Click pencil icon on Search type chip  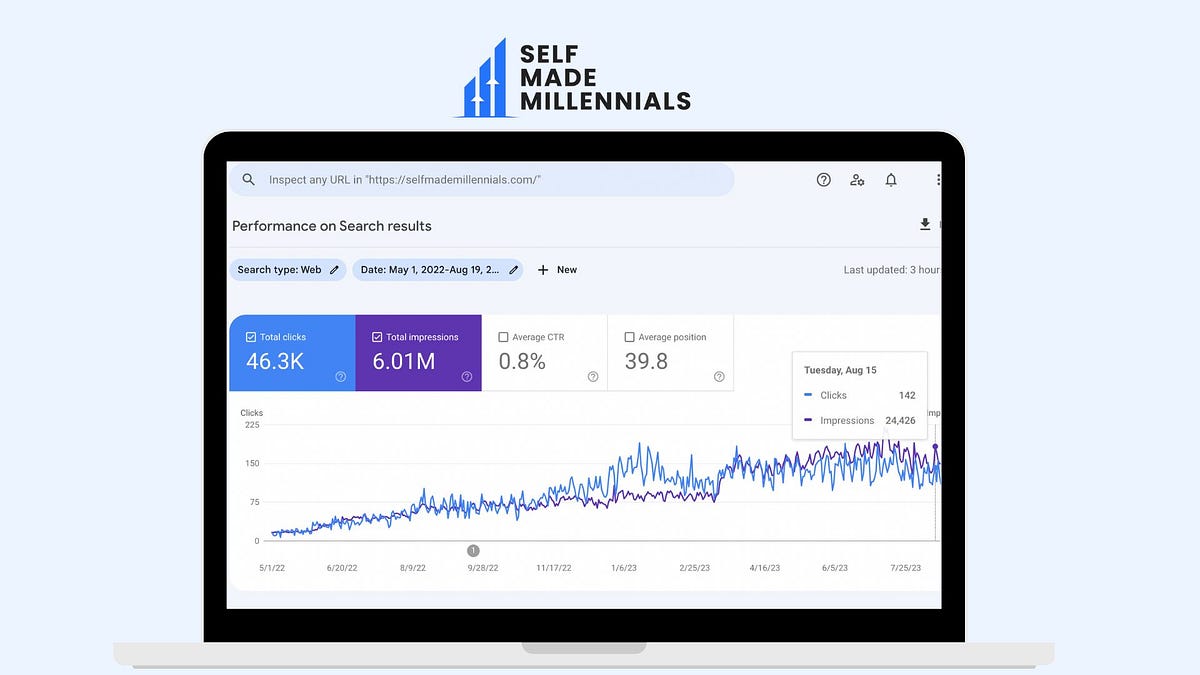(x=335, y=270)
